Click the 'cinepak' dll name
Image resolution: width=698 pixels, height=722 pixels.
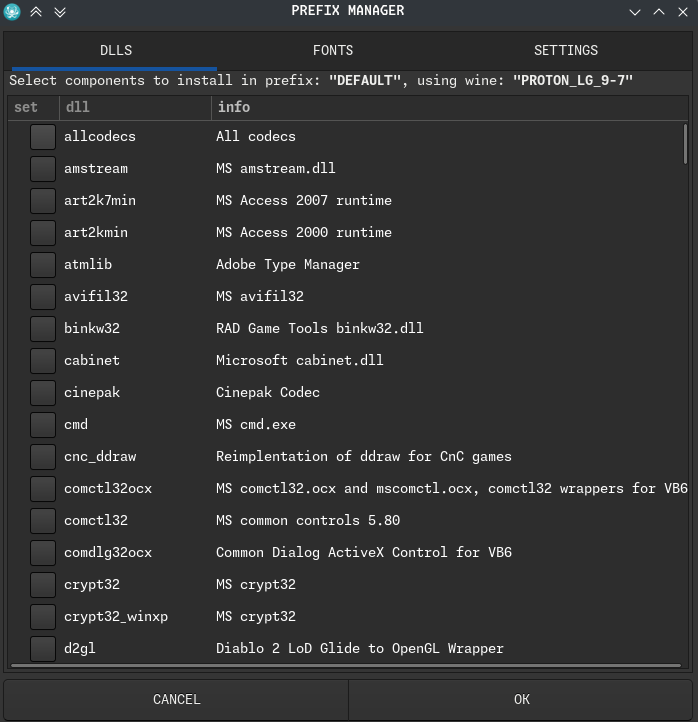pos(92,393)
